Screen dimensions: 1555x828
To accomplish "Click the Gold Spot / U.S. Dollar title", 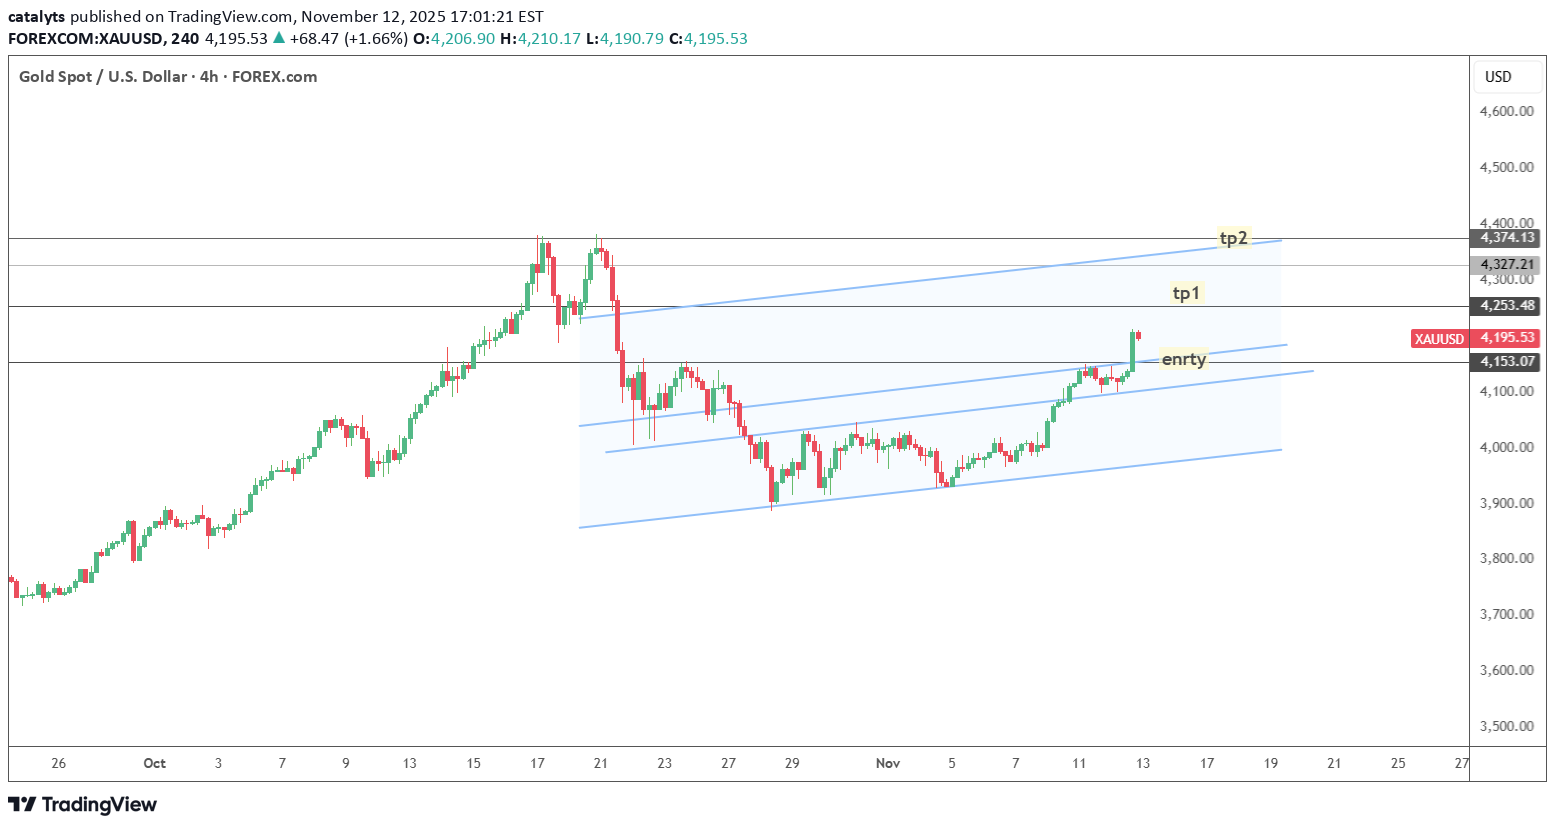I will point(102,77).
